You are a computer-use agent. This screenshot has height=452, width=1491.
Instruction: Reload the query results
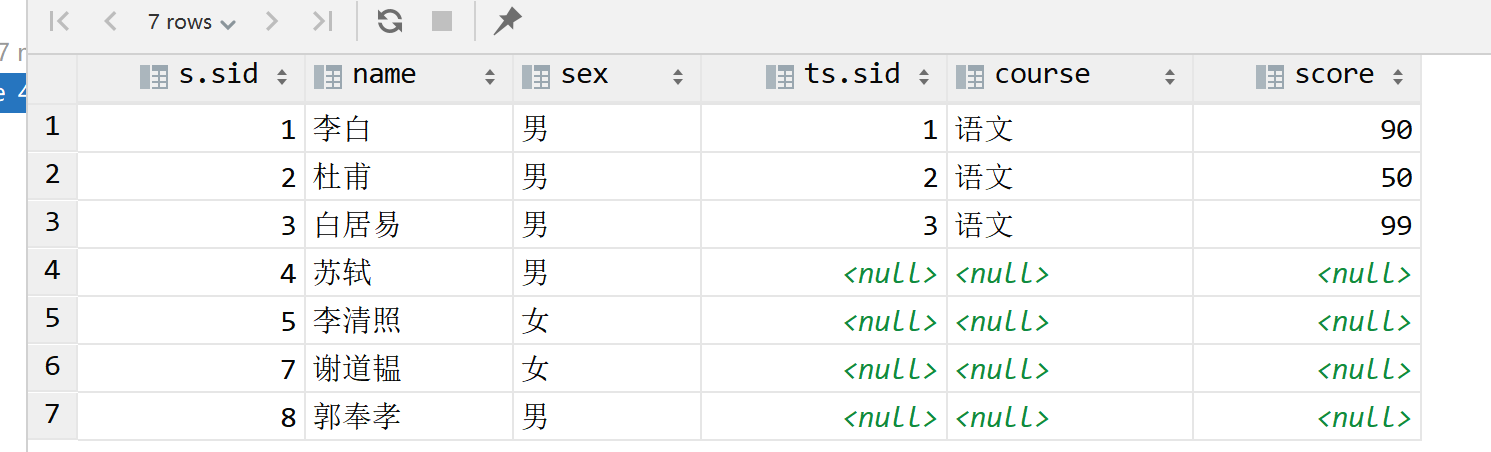(390, 21)
